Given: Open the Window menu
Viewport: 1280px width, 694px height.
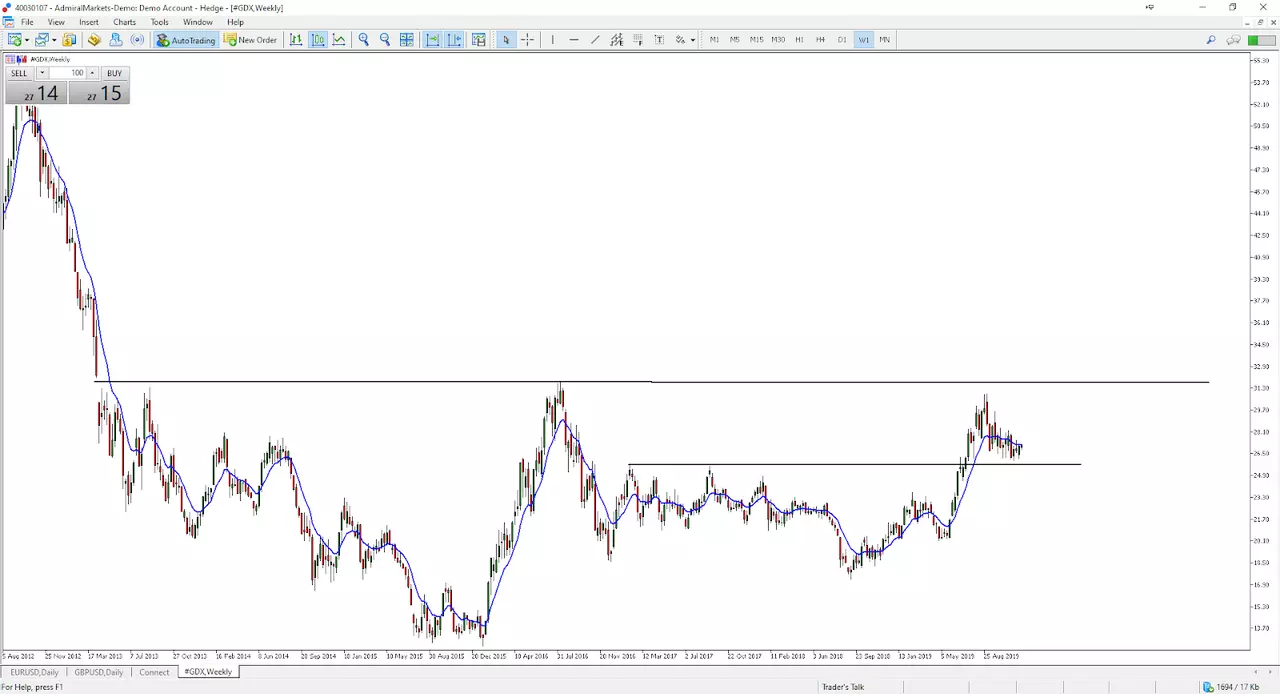Looking at the screenshot, I should (x=197, y=22).
